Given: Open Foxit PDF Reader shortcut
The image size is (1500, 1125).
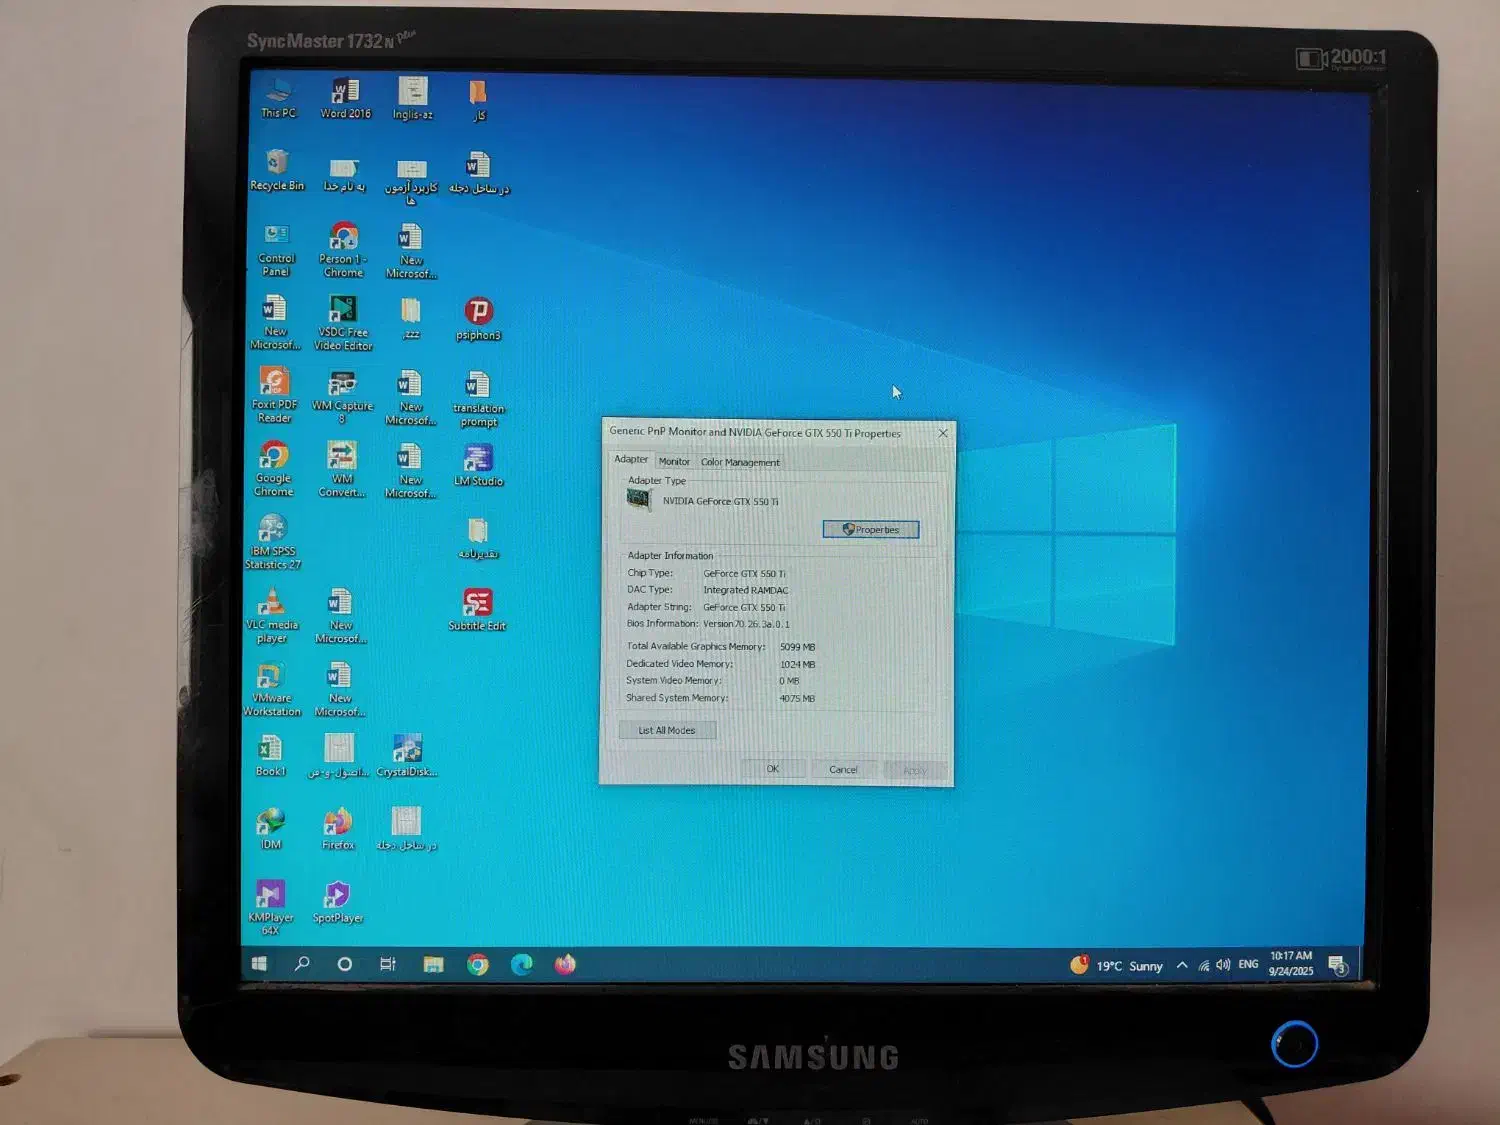Looking at the screenshot, I should tap(274, 395).
